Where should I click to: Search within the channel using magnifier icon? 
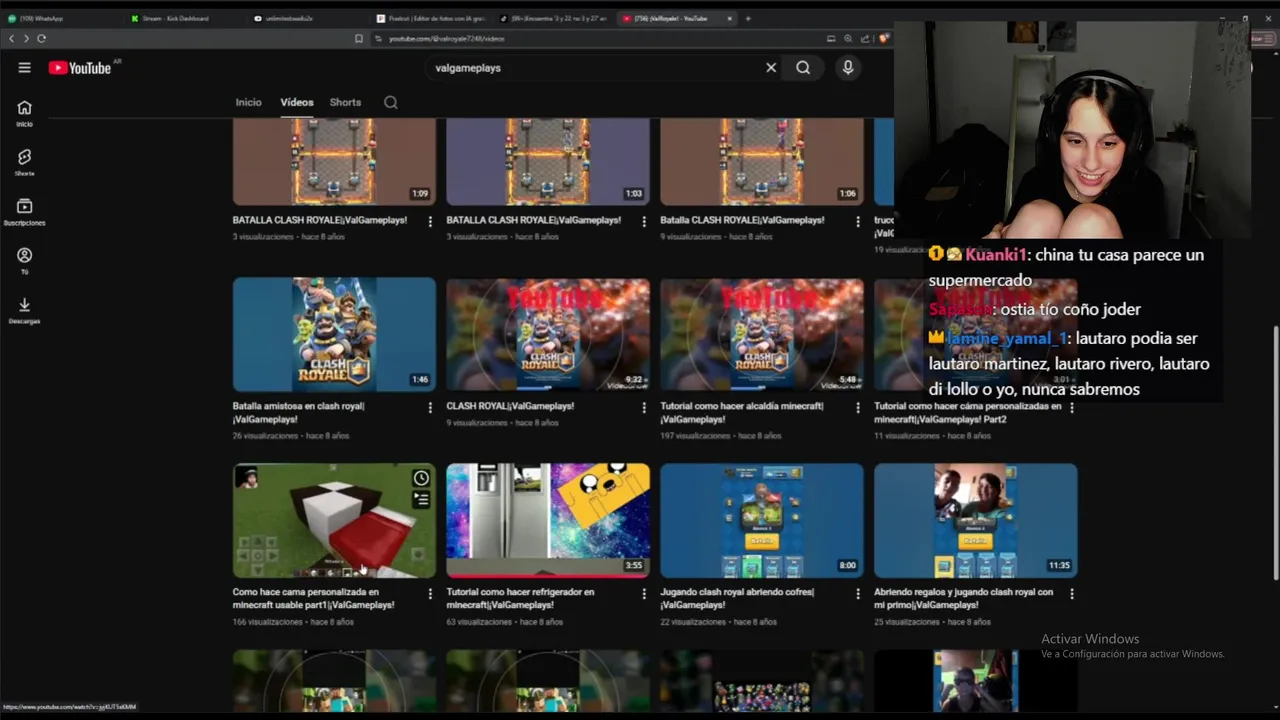391,102
